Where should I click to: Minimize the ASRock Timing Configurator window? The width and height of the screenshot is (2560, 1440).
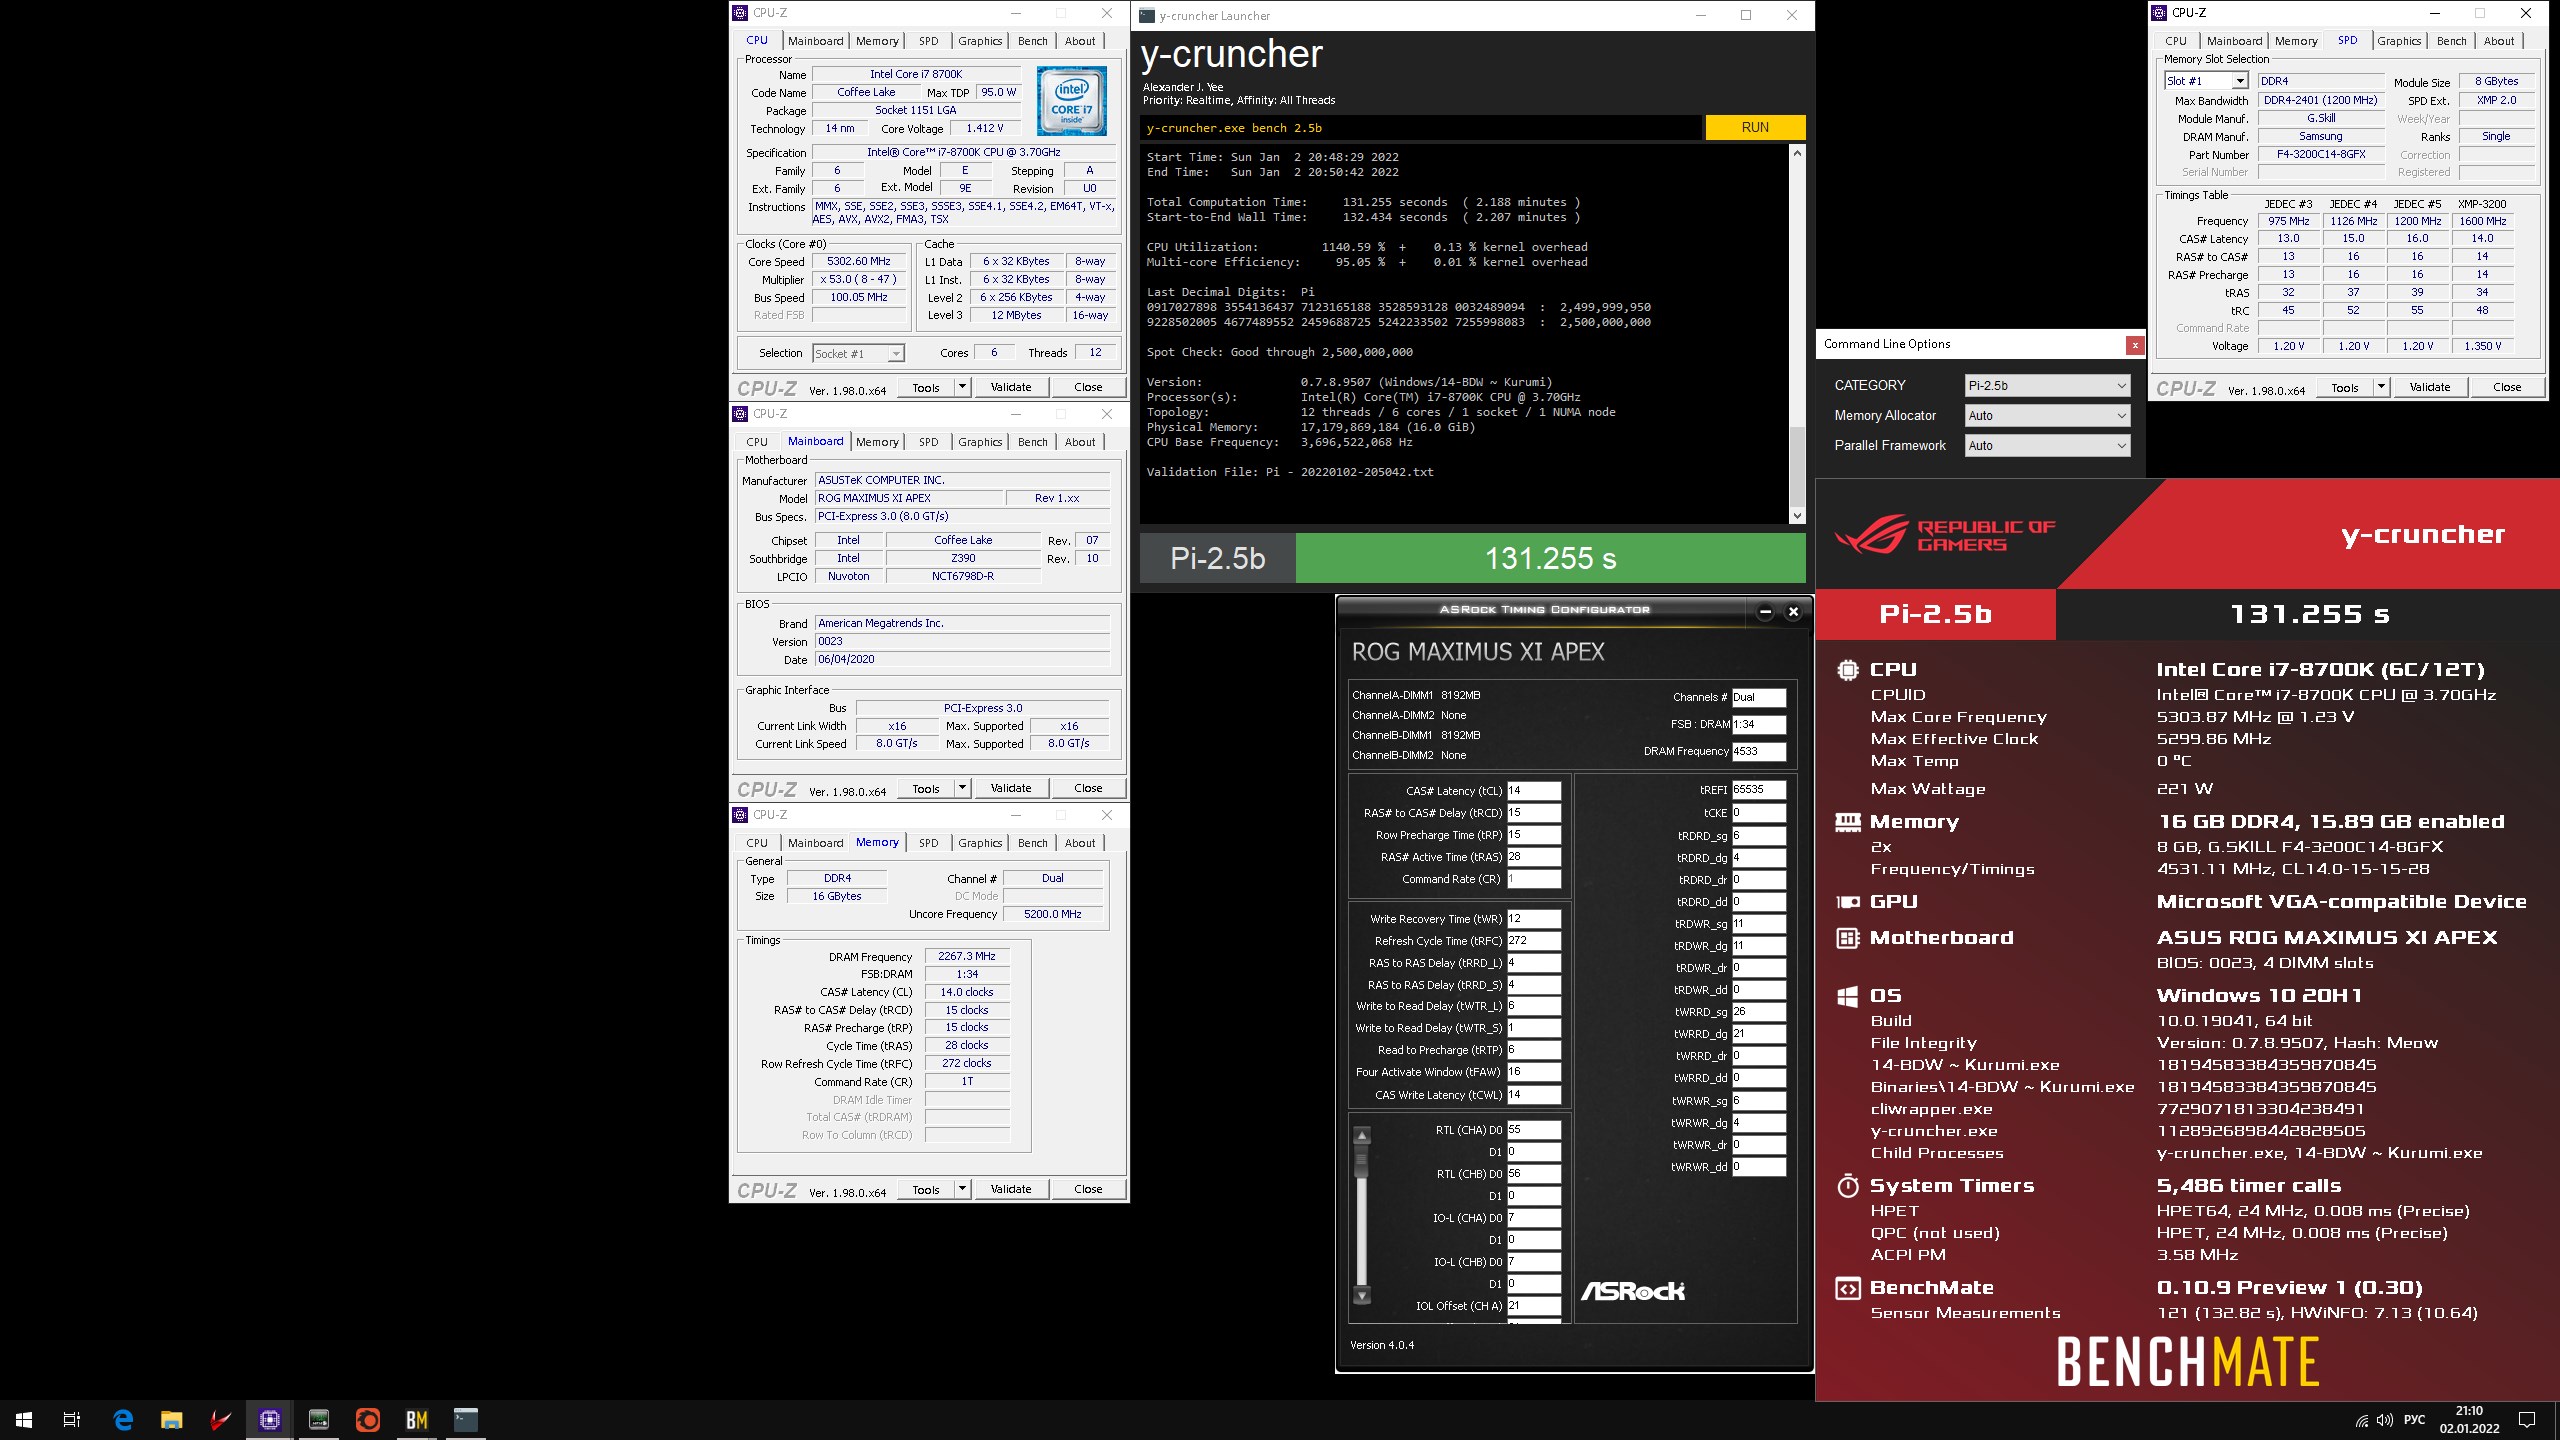[1766, 611]
